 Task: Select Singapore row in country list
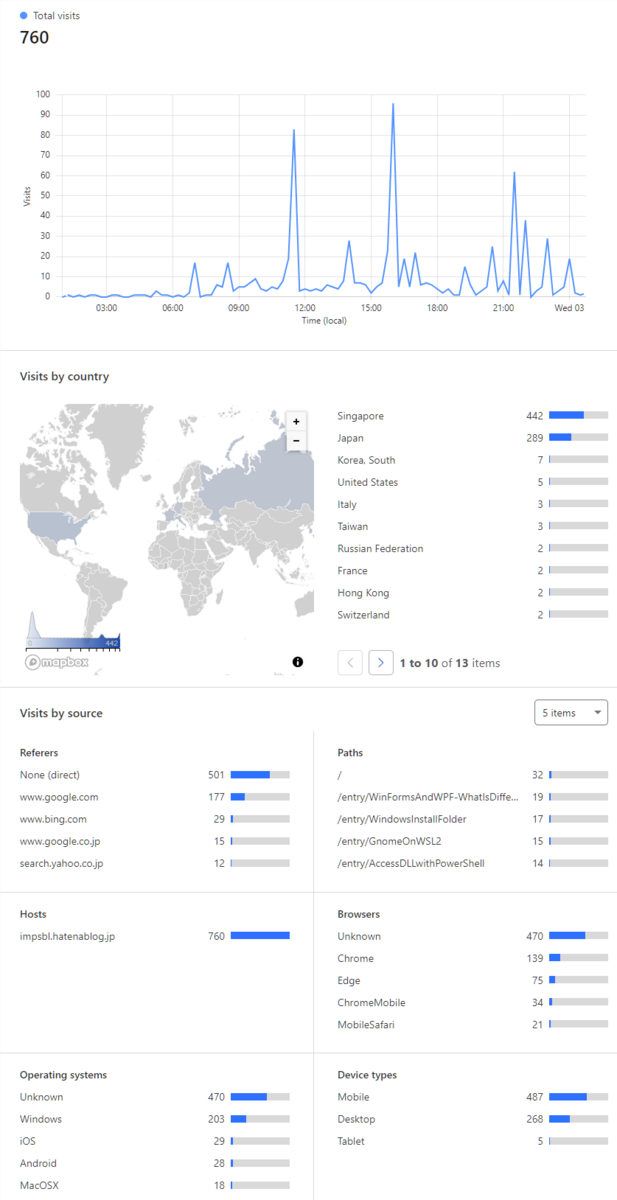473,416
